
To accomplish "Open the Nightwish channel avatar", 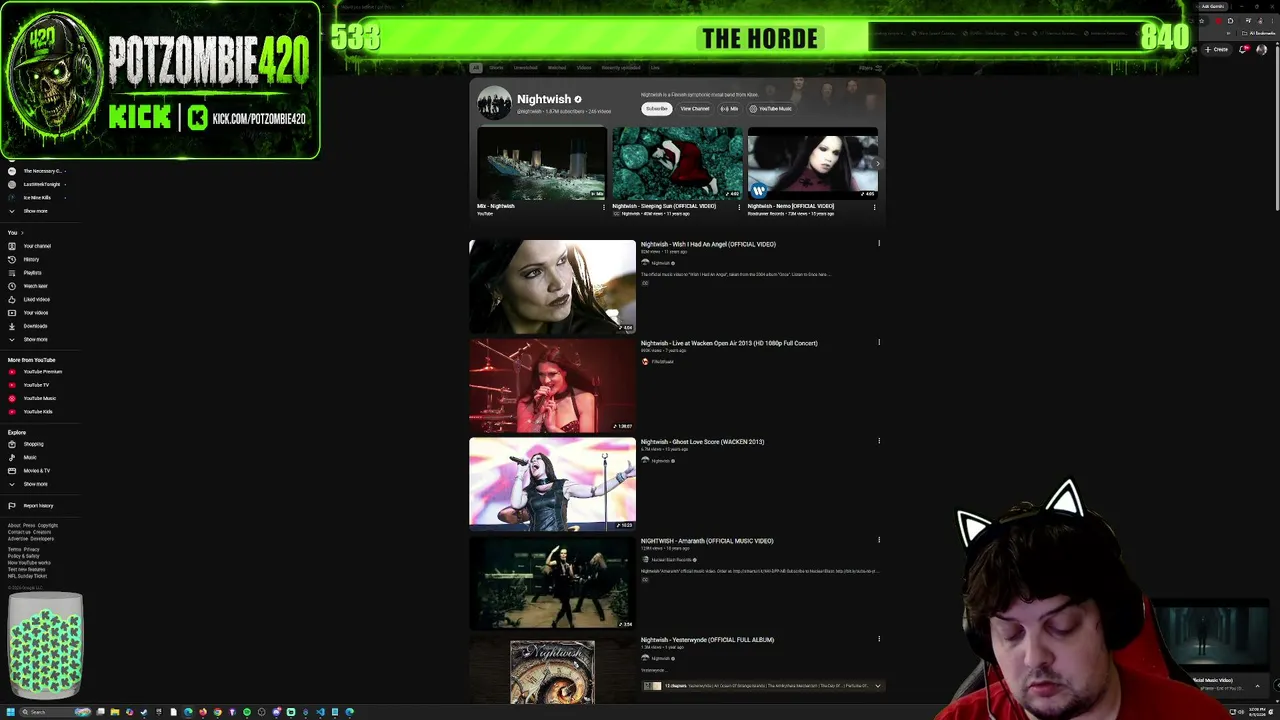I will [x=494, y=103].
